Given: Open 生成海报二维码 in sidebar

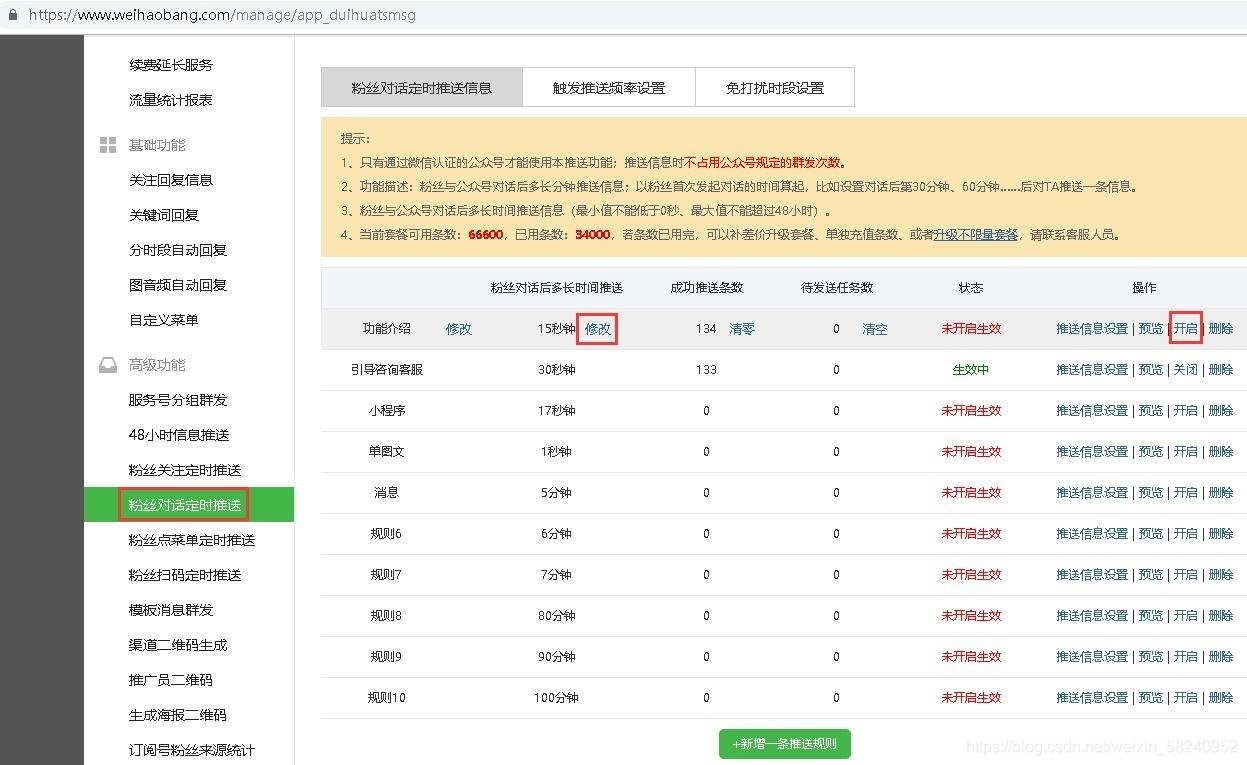Looking at the screenshot, I should (x=178, y=715).
